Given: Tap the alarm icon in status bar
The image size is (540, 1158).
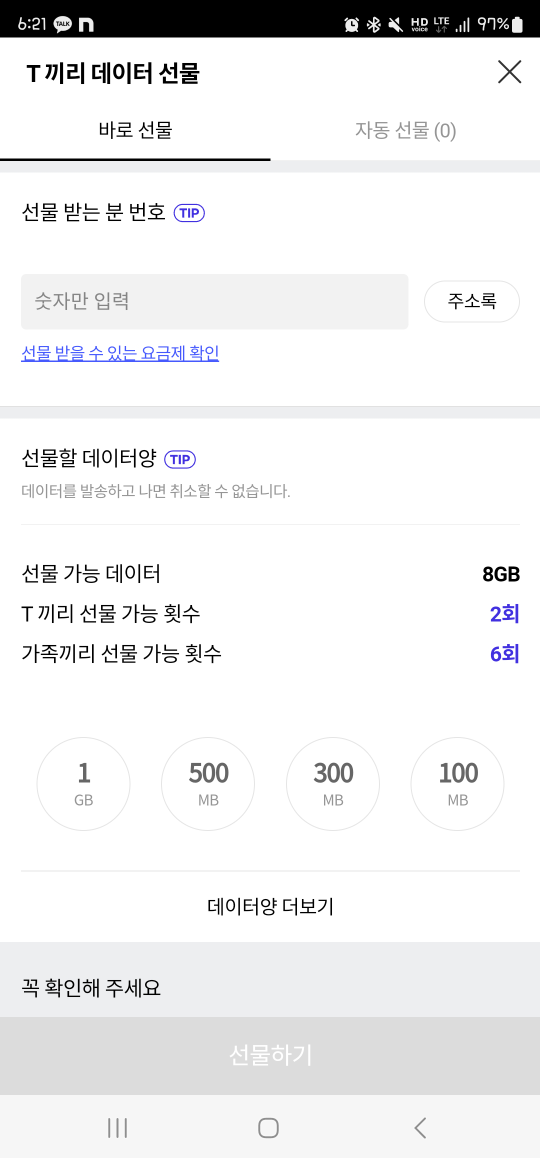Looking at the screenshot, I should tap(352, 25).
